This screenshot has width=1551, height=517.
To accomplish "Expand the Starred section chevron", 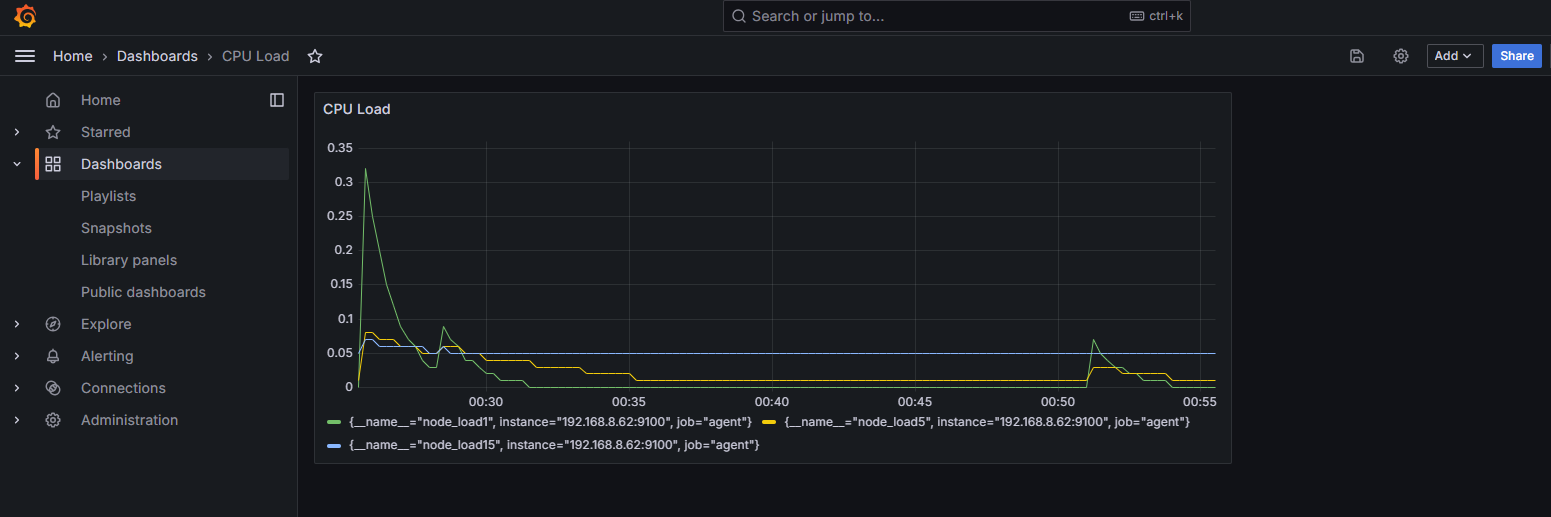I will tap(17, 132).
